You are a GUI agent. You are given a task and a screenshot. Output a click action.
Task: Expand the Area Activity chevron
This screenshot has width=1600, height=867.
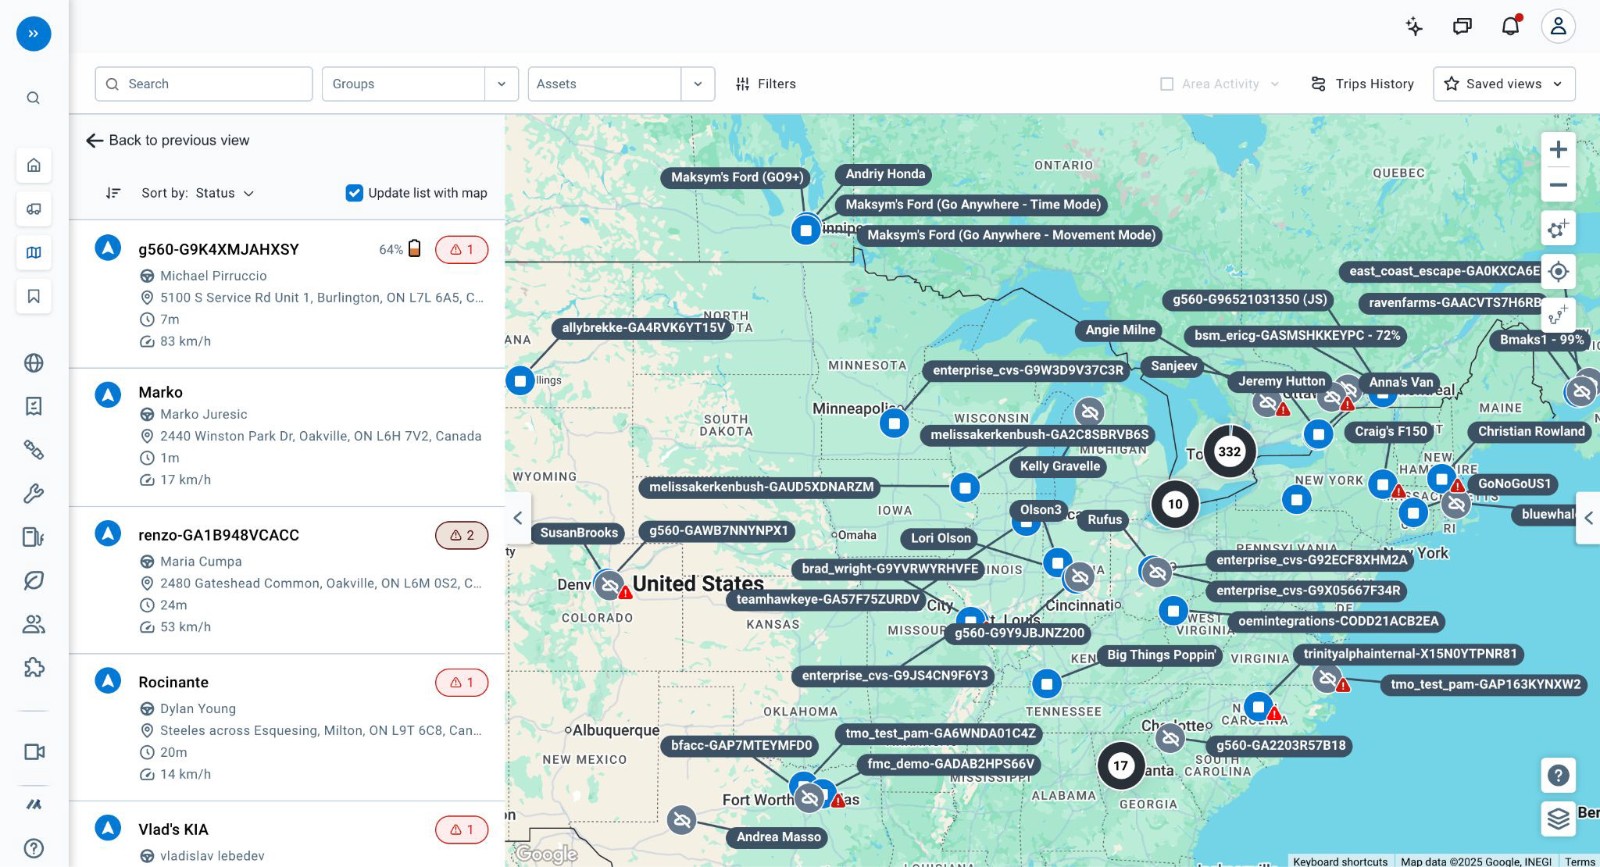(x=1275, y=84)
